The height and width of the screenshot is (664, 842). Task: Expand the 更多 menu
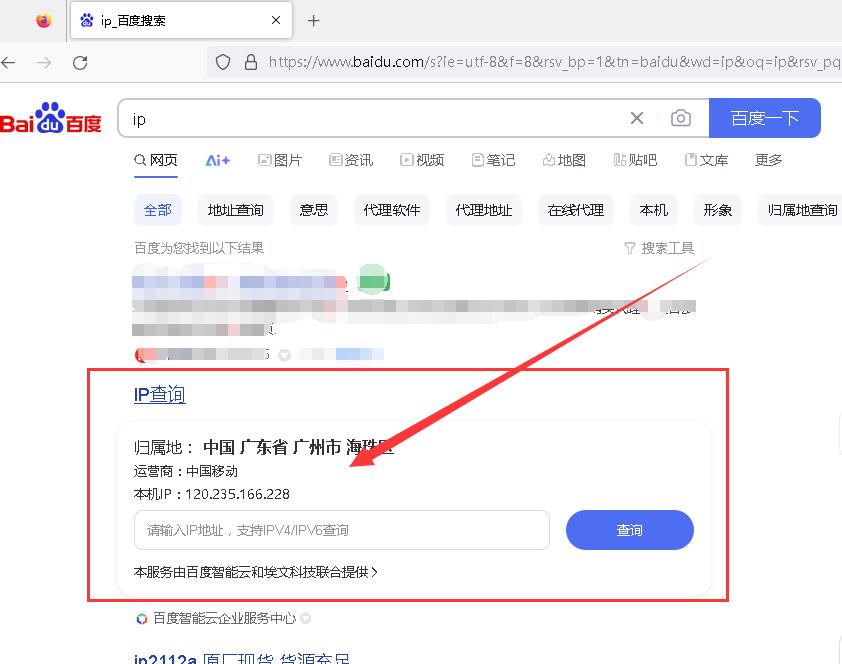[x=768, y=160]
